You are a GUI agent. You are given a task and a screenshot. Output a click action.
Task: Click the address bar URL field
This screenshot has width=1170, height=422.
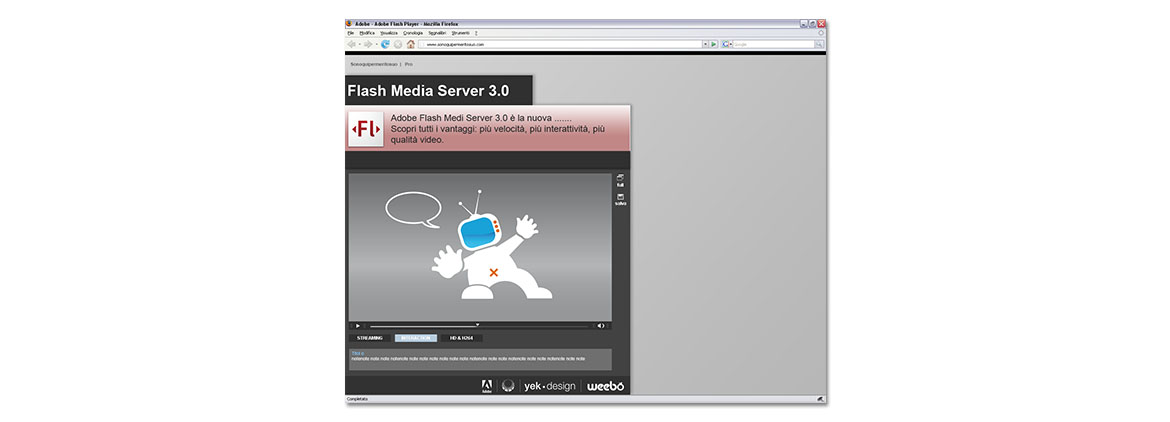point(562,45)
